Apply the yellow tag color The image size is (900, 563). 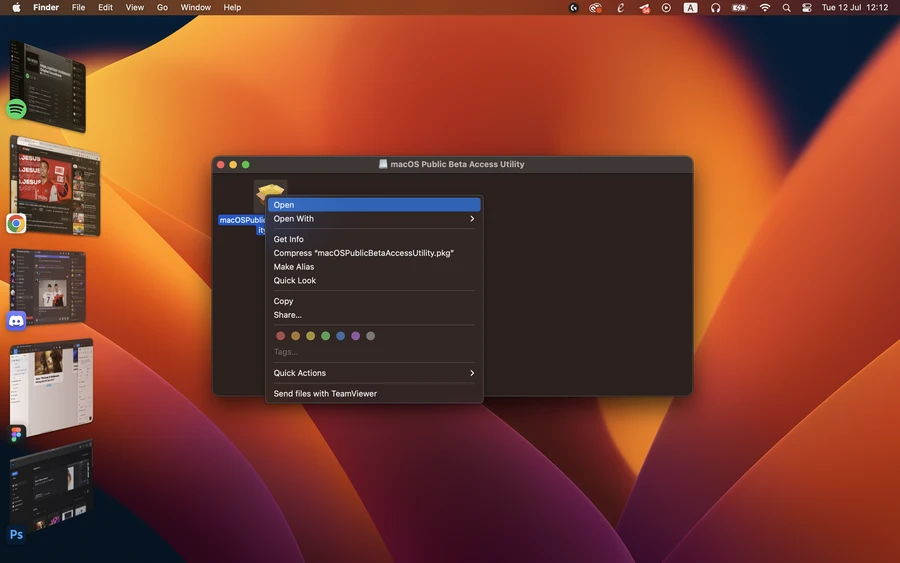(x=311, y=336)
